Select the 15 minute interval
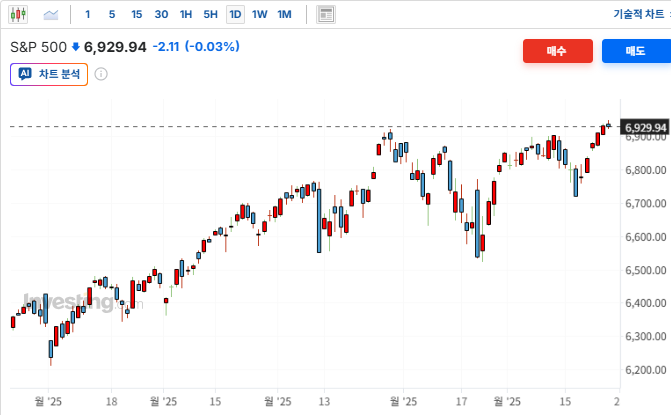The width and height of the screenshot is (671, 415). (x=137, y=15)
